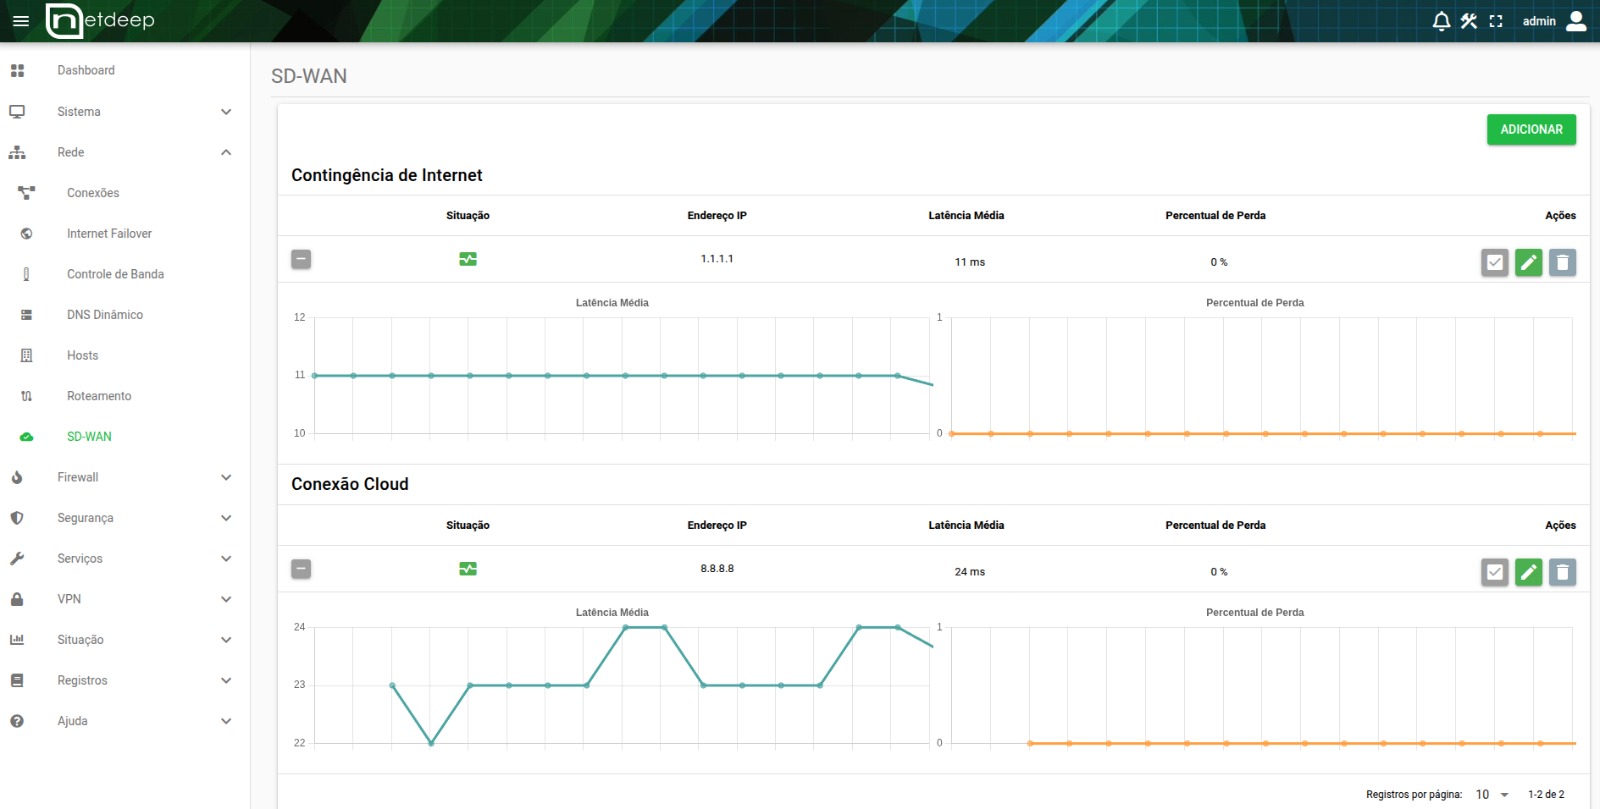
Task: Toggle the checkbox action for 8.8.8.8 row
Action: coord(1494,572)
